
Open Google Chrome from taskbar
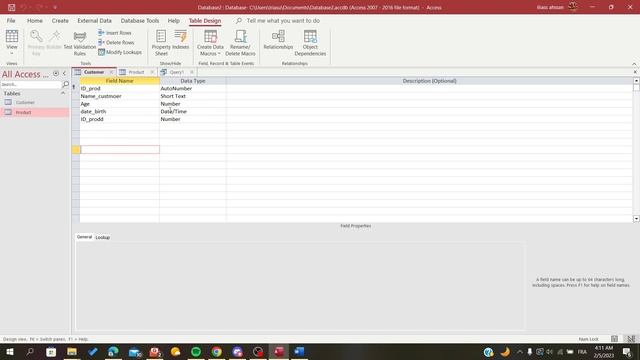tap(217, 351)
